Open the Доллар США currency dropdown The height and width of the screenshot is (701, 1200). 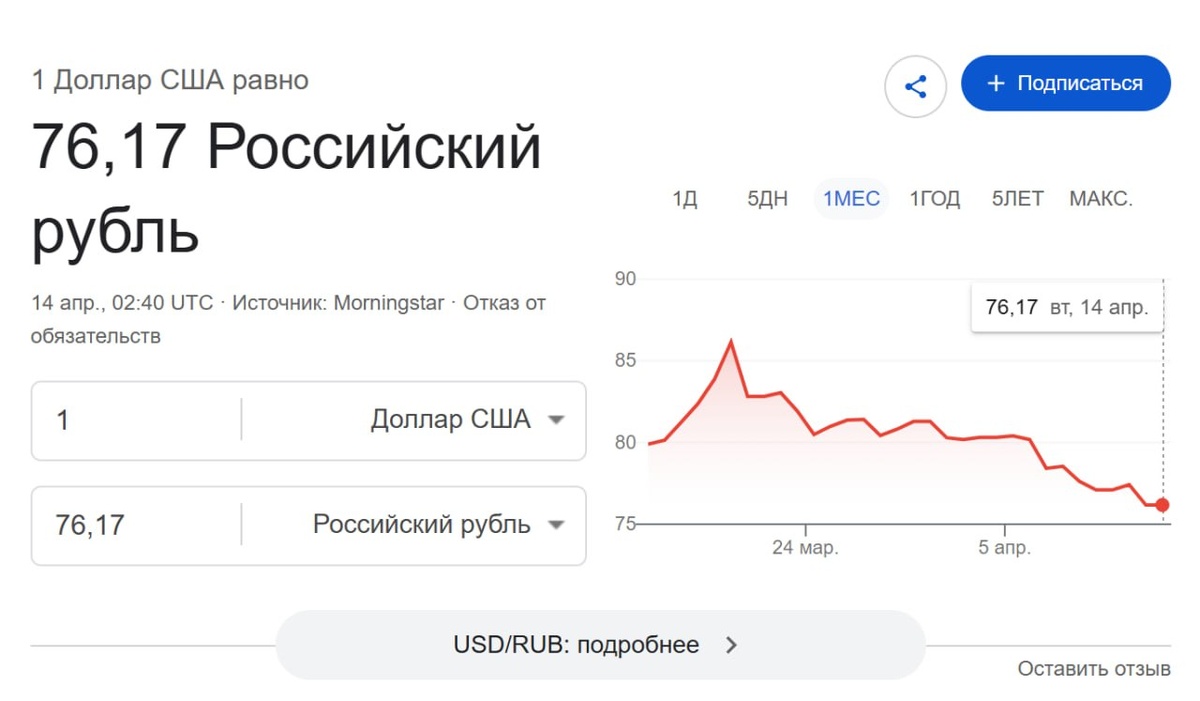467,420
